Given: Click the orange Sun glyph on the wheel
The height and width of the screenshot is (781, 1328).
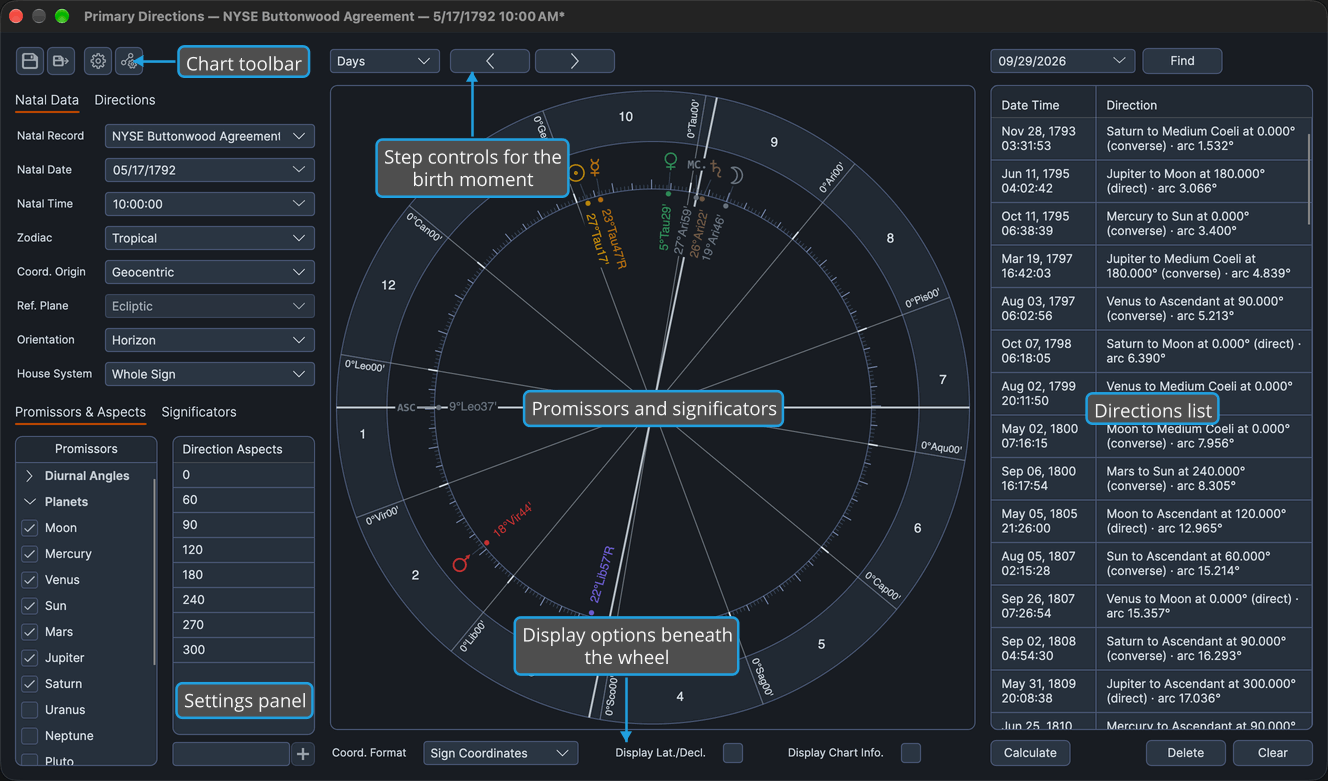Looking at the screenshot, I should coord(576,172).
